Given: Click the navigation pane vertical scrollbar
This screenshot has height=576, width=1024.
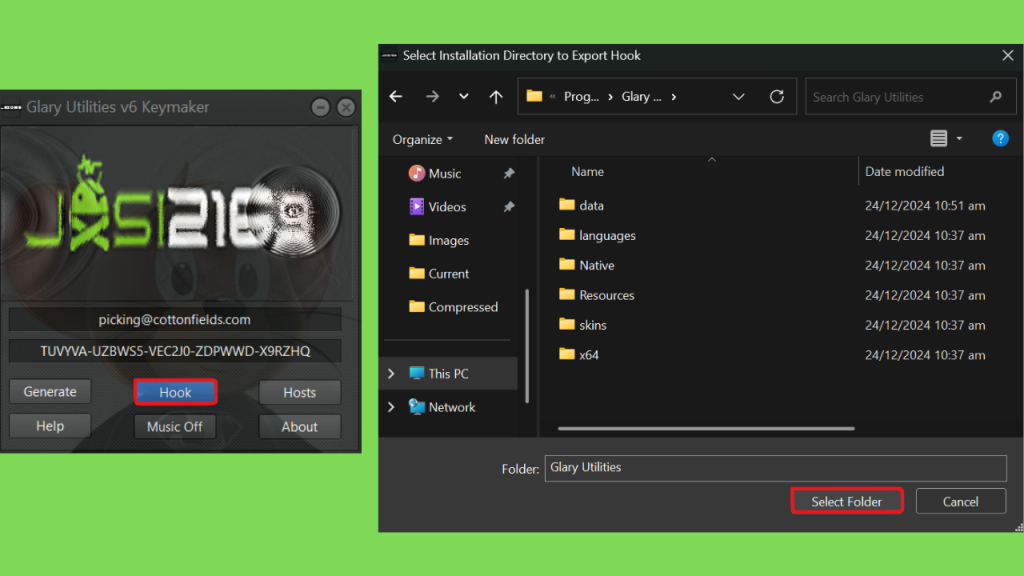Looking at the screenshot, I should point(526,346).
